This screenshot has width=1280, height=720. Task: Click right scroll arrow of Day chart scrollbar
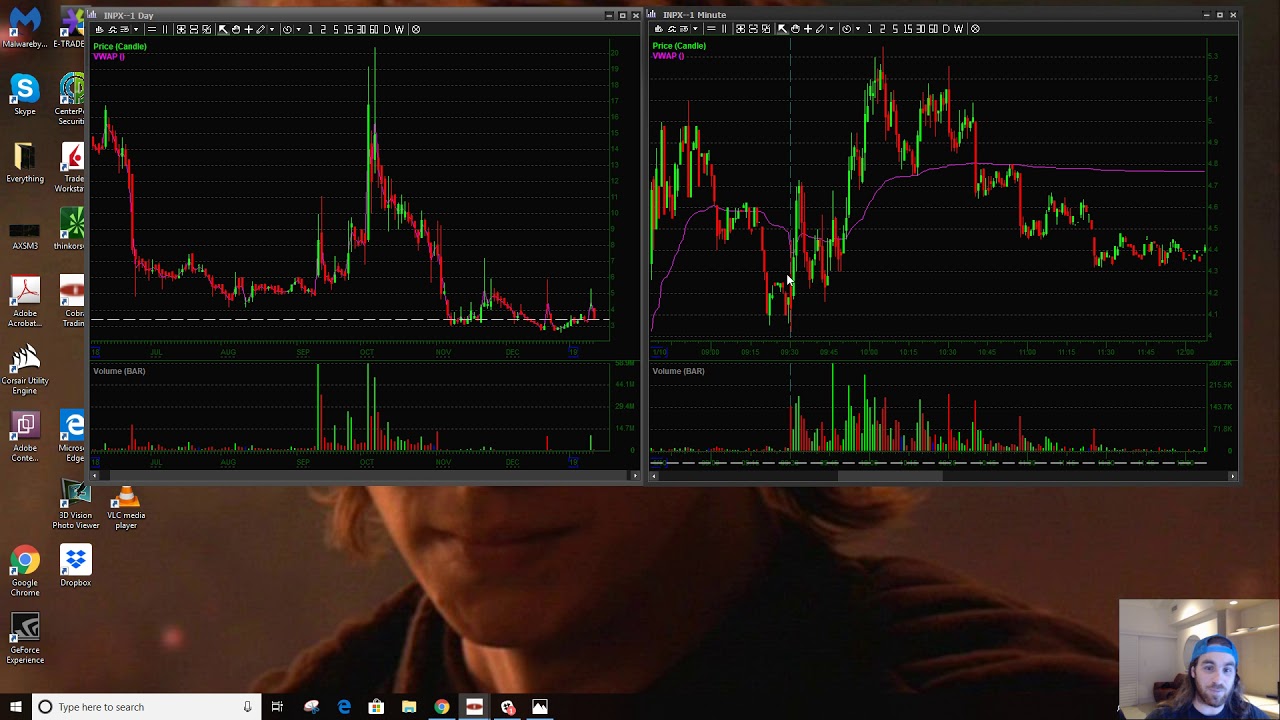click(635, 476)
